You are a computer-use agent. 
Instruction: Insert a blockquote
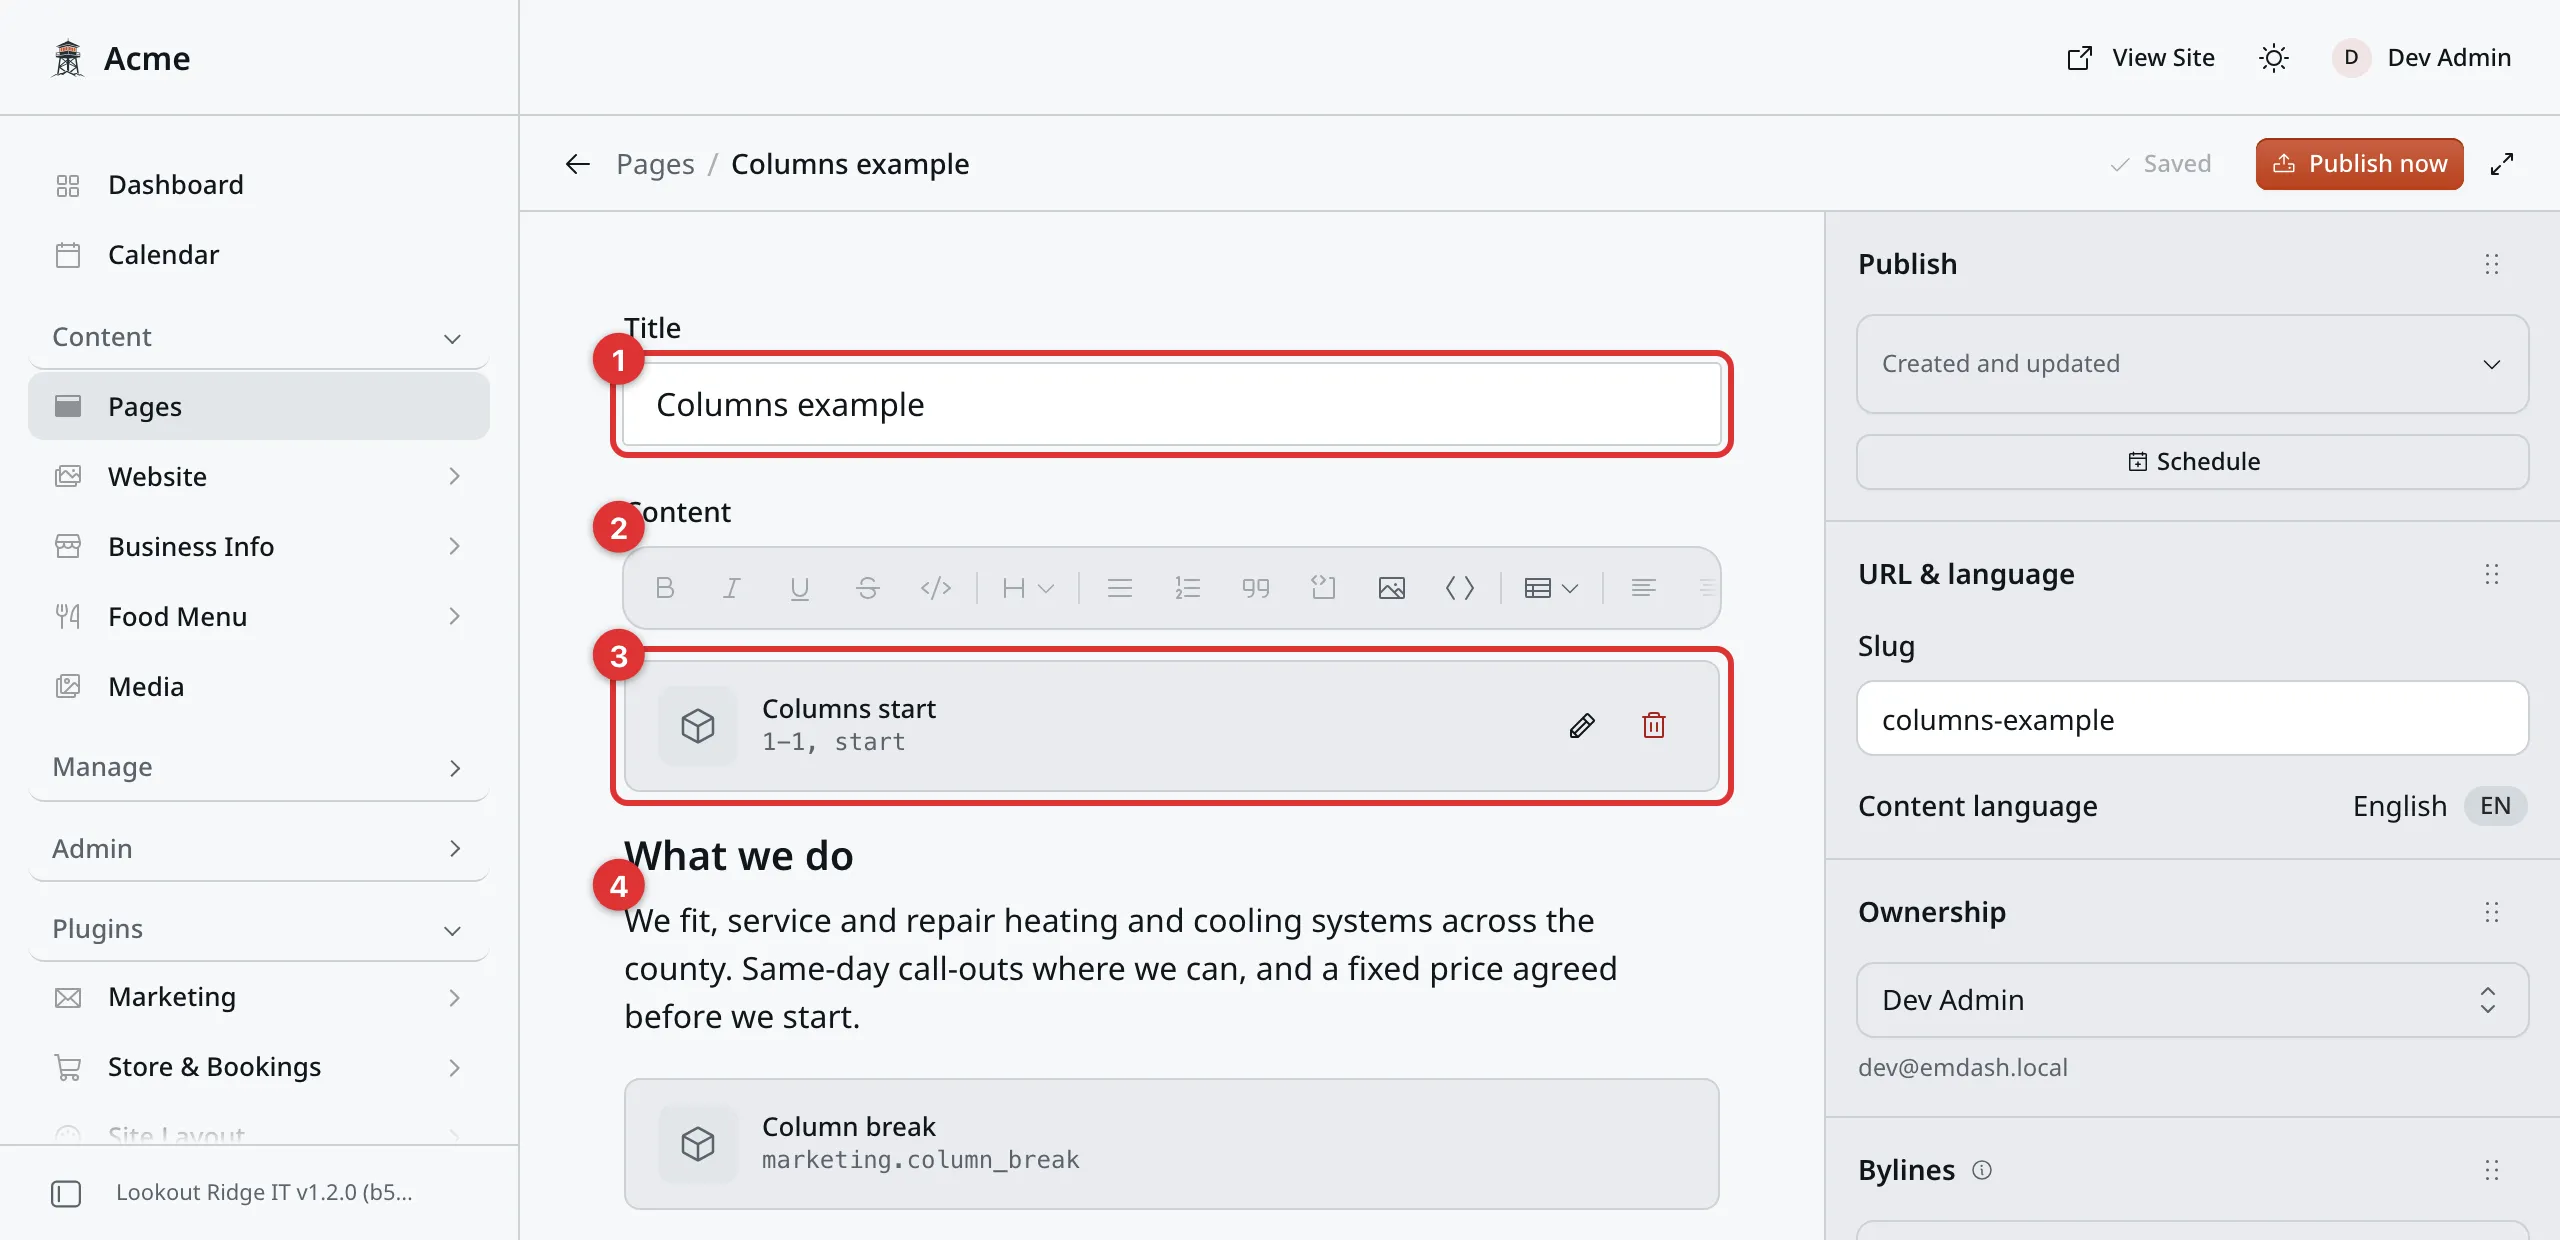[x=1256, y=588]
